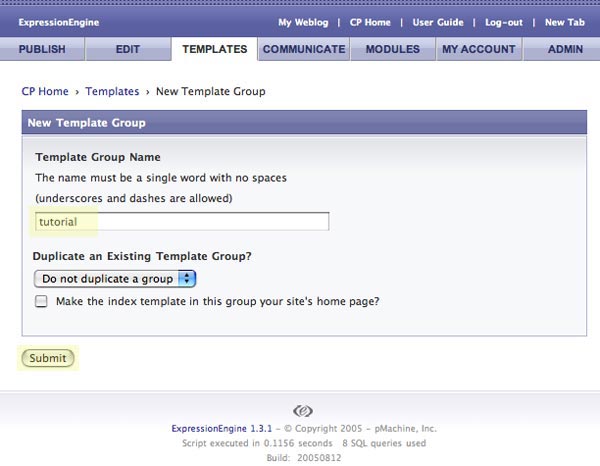This screenshot has width=600, height=466.
Task: Go to the COMMUNICATE tab
Action: coord(304,49)
